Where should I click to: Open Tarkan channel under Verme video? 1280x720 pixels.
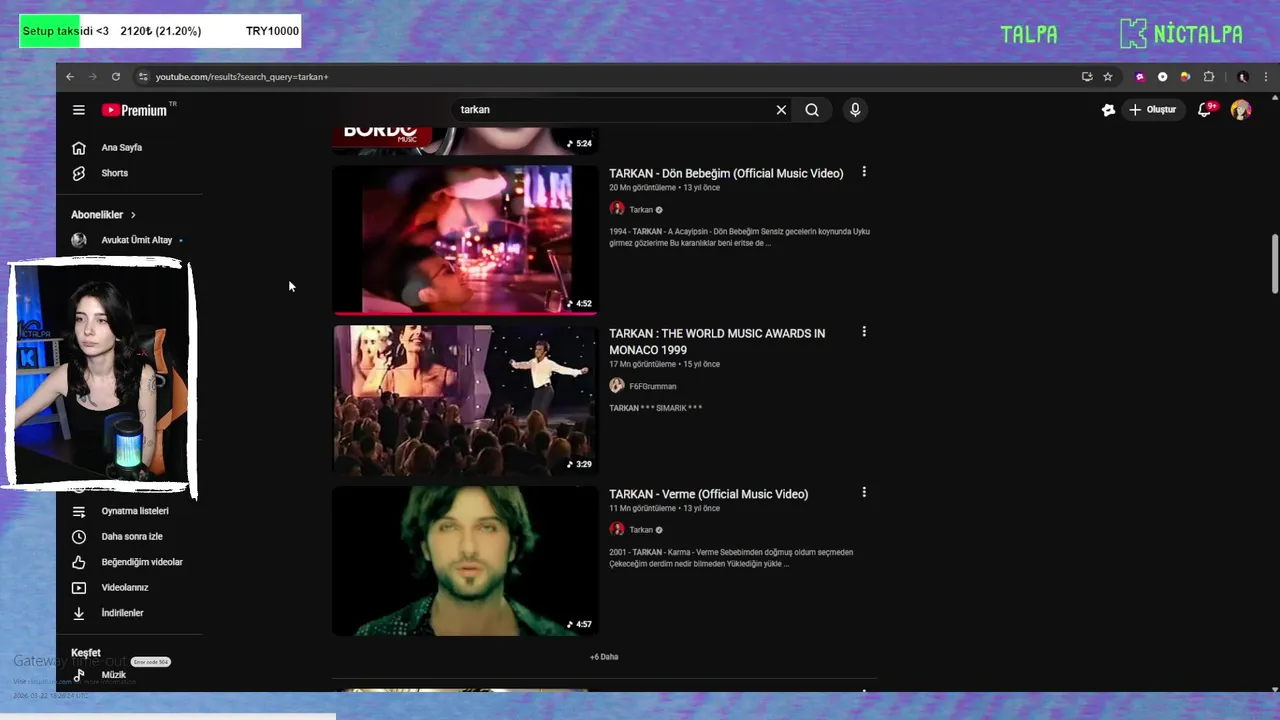(x=641, y=530)
